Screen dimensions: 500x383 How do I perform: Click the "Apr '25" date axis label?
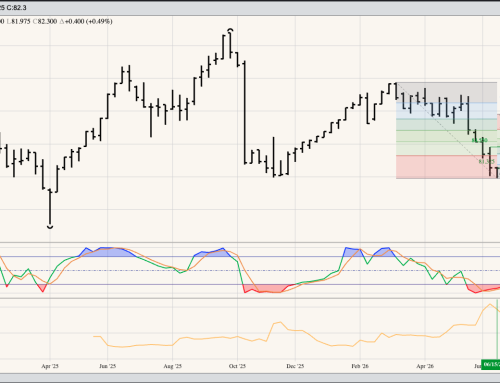click(x=50, y=366)
